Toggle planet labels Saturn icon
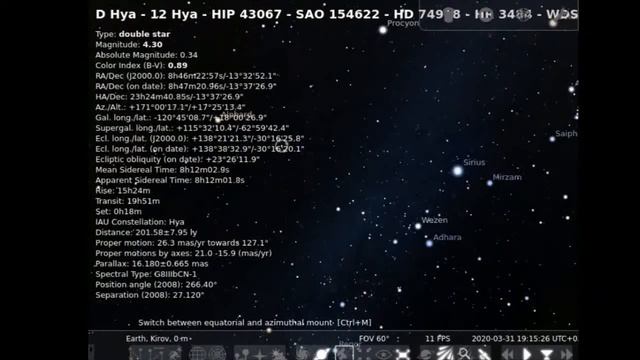This screenshot has height=360, width=640. tap(322, 353)
